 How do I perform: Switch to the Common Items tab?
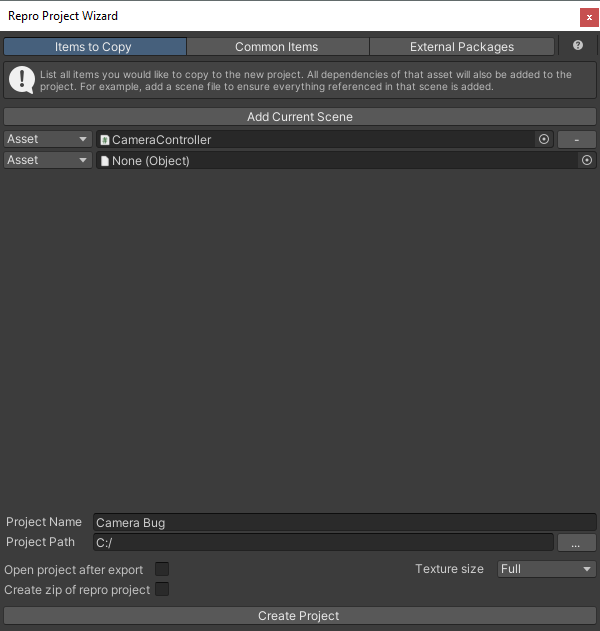coord(277,47)
